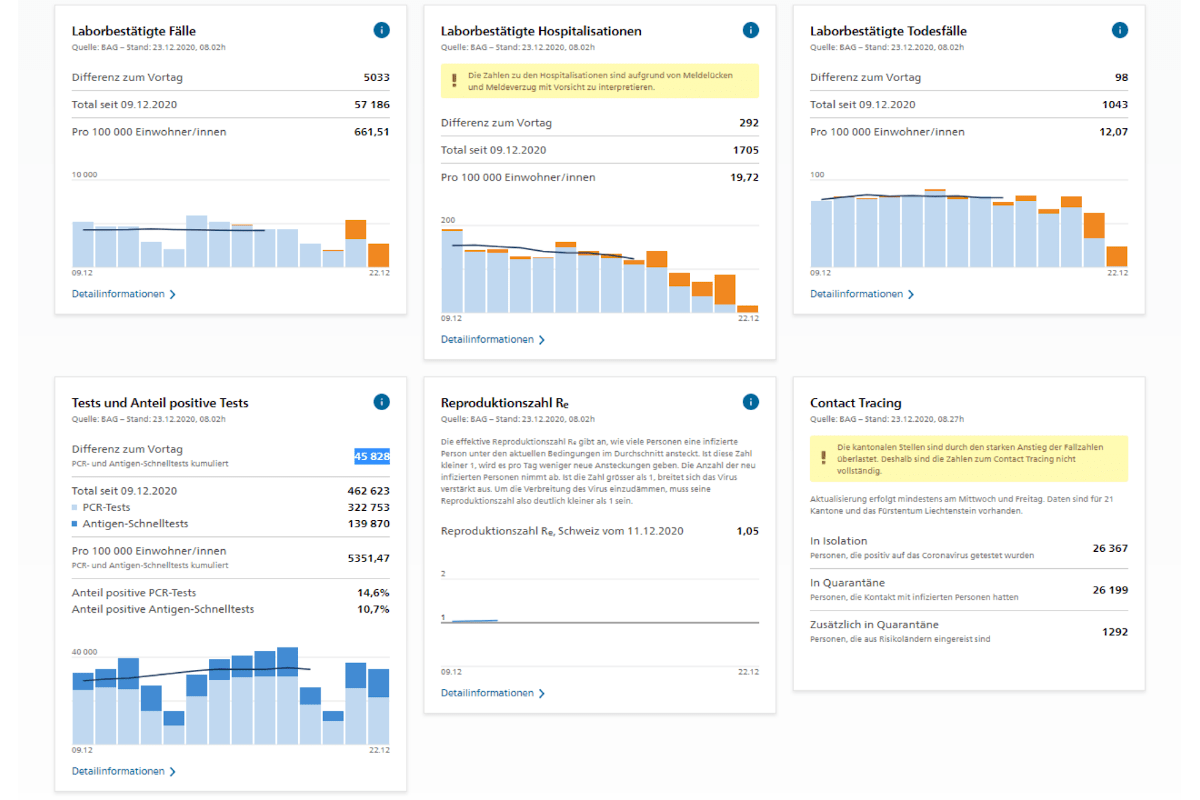Image resolution: width=1200 pixels, height=800 pixels.
Task: Click Laborbestätigte Fälle card title
Action: (x=133, y=31)
